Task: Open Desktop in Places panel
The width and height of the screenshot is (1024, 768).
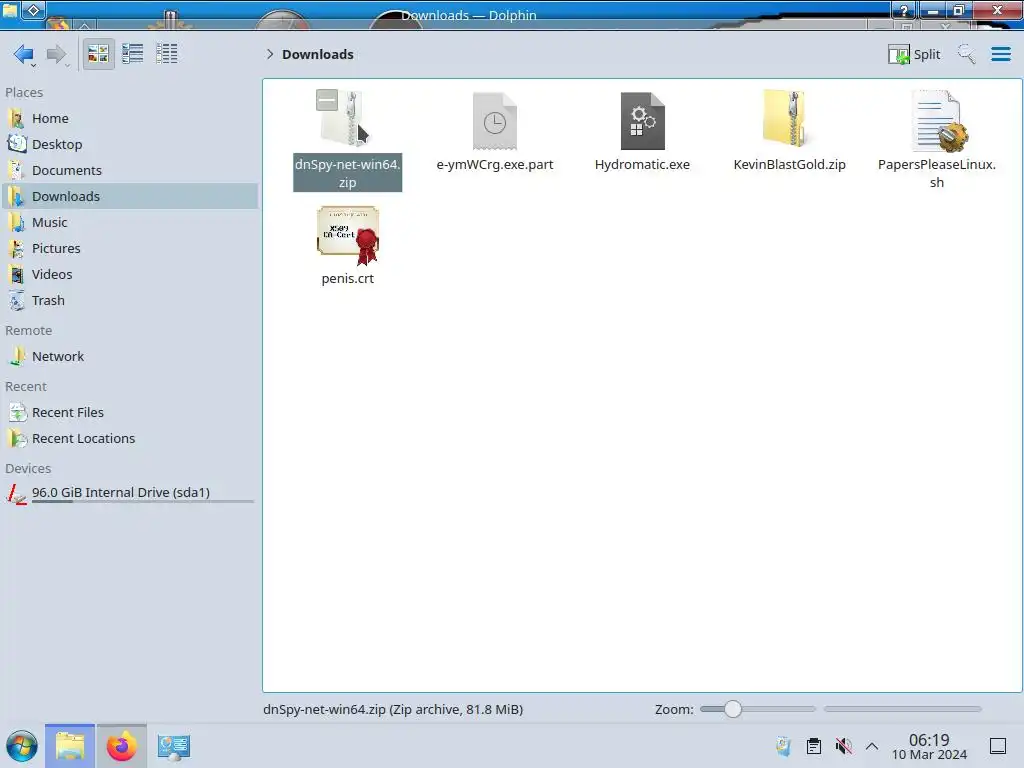Action: tap(131, 144)
